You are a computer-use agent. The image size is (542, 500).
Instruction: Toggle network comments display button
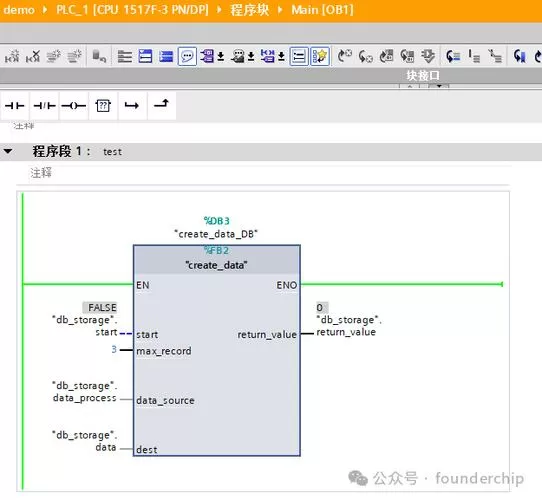[x=187, y=56]
